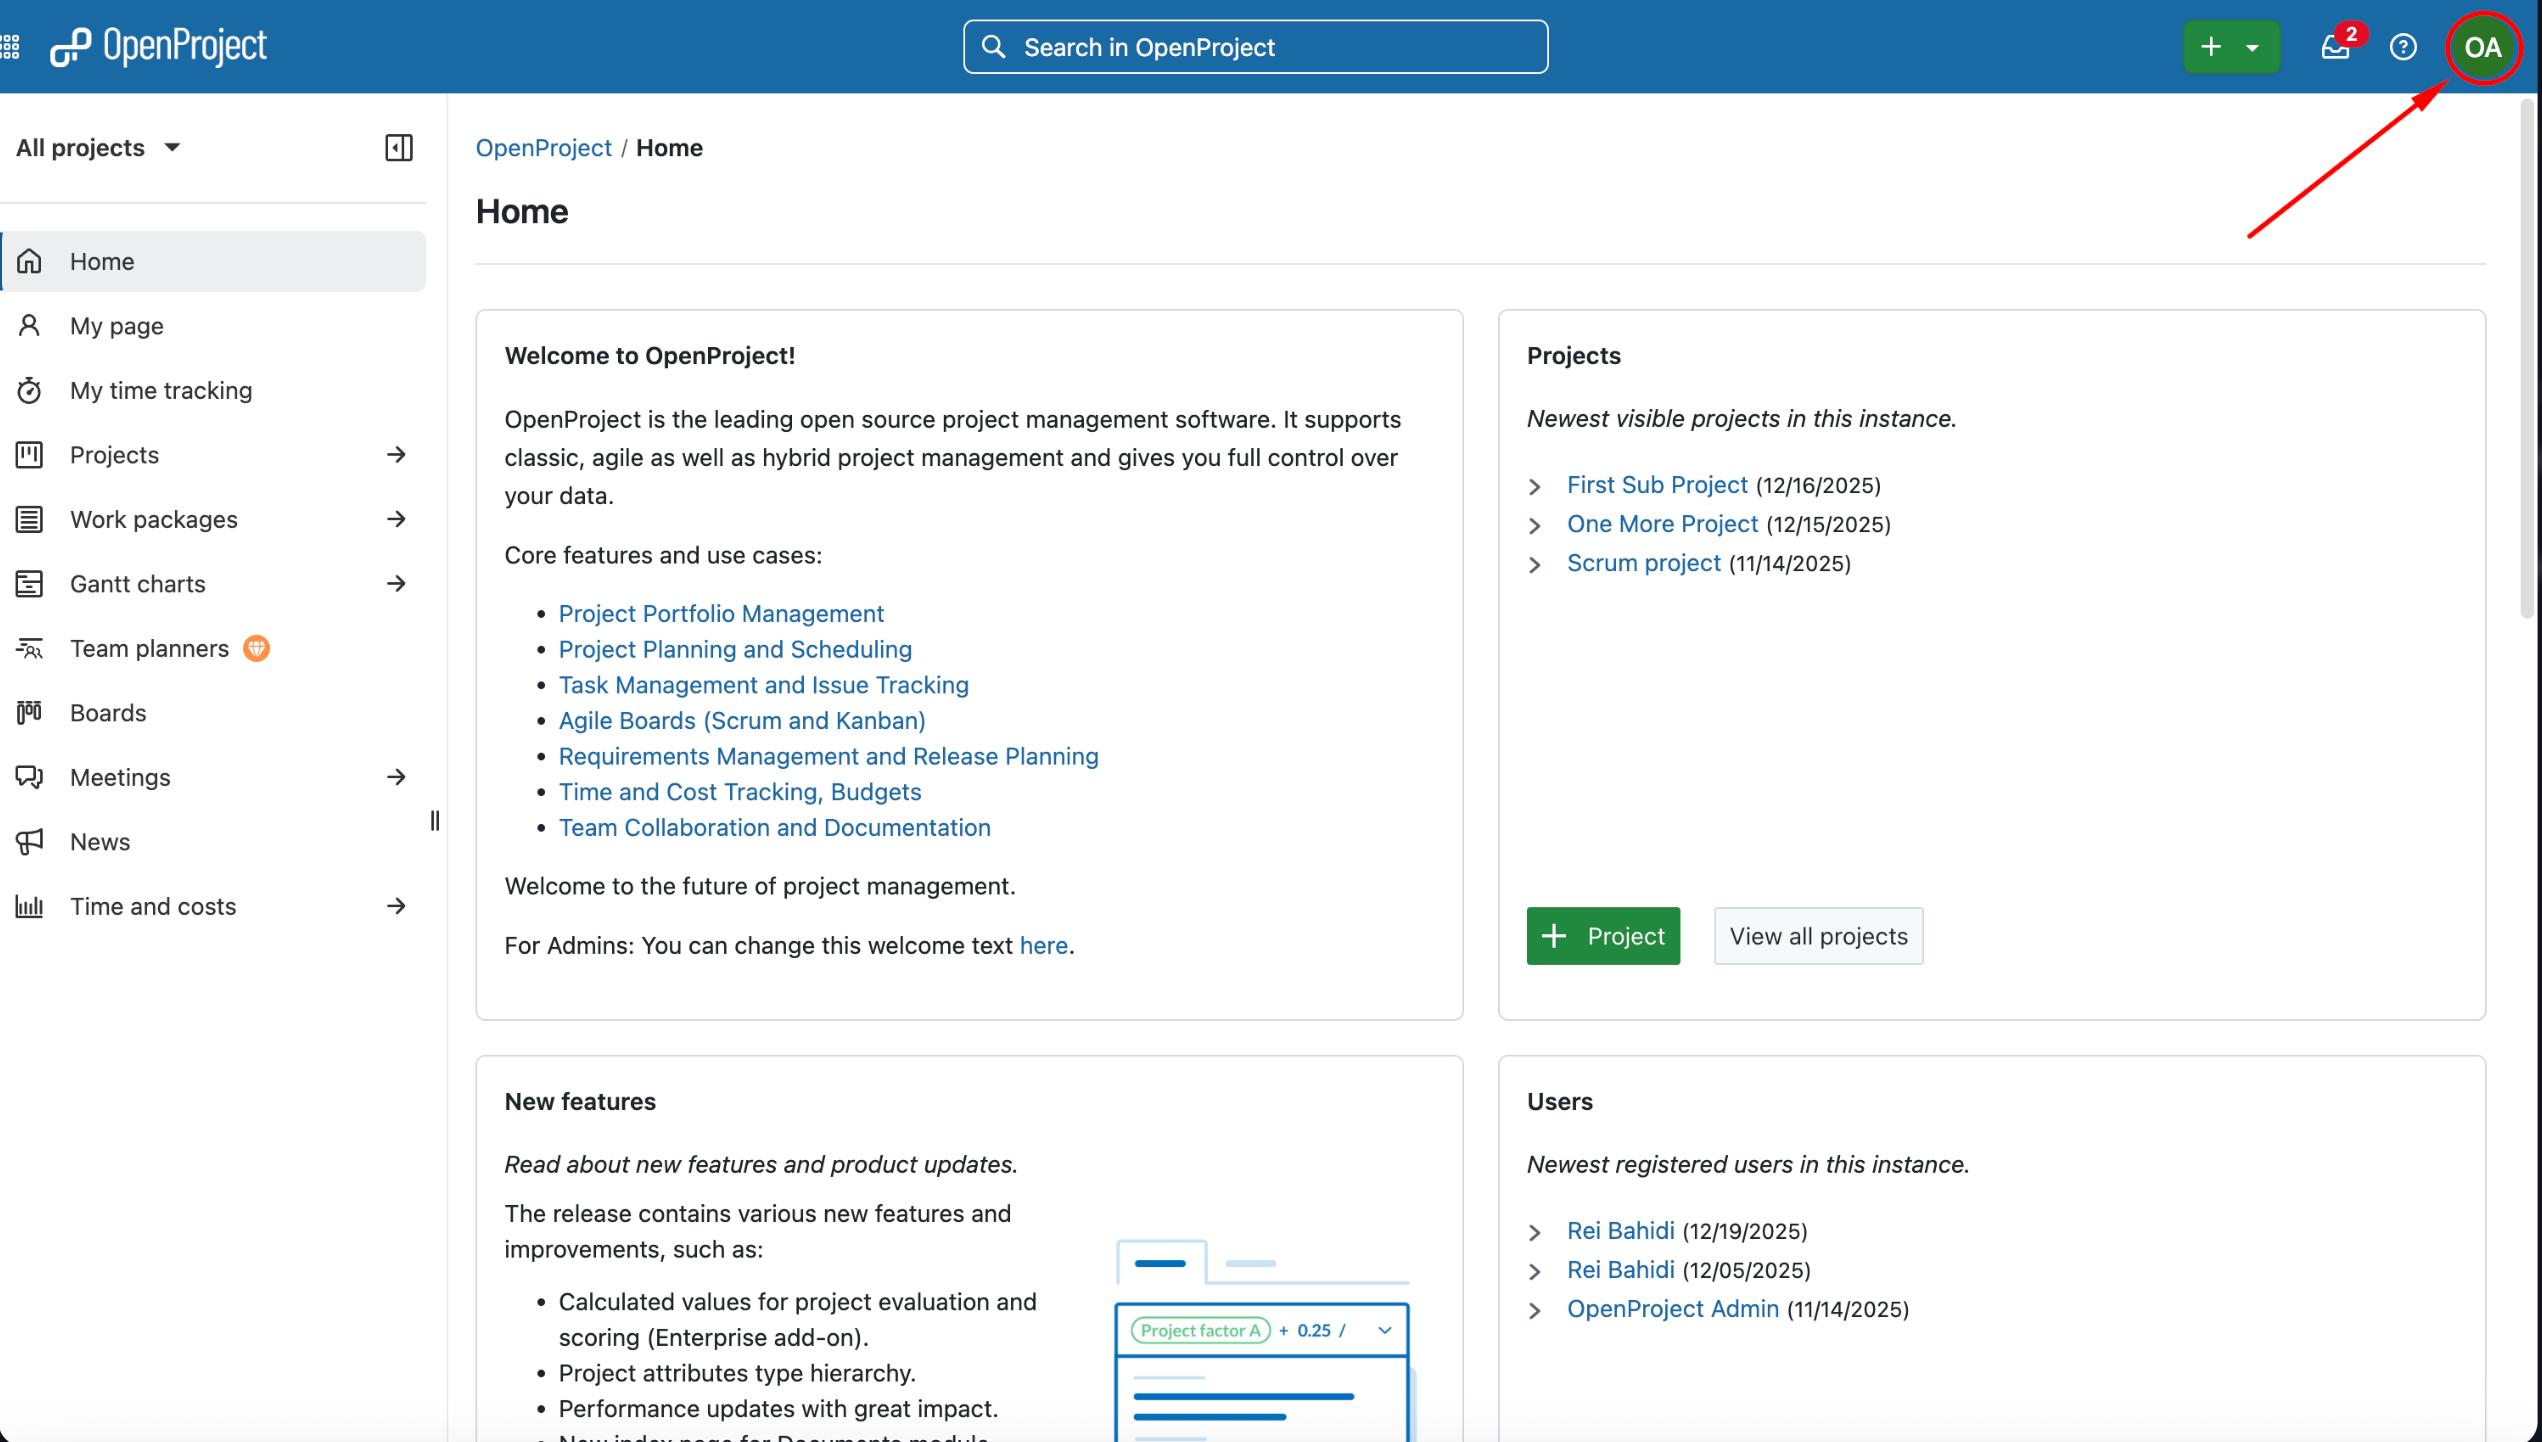Screen dimensions: 2542x1442
Task: Expand the Rei Bahidi 12/05/2025 chevron
Action: point(1535,1271)
